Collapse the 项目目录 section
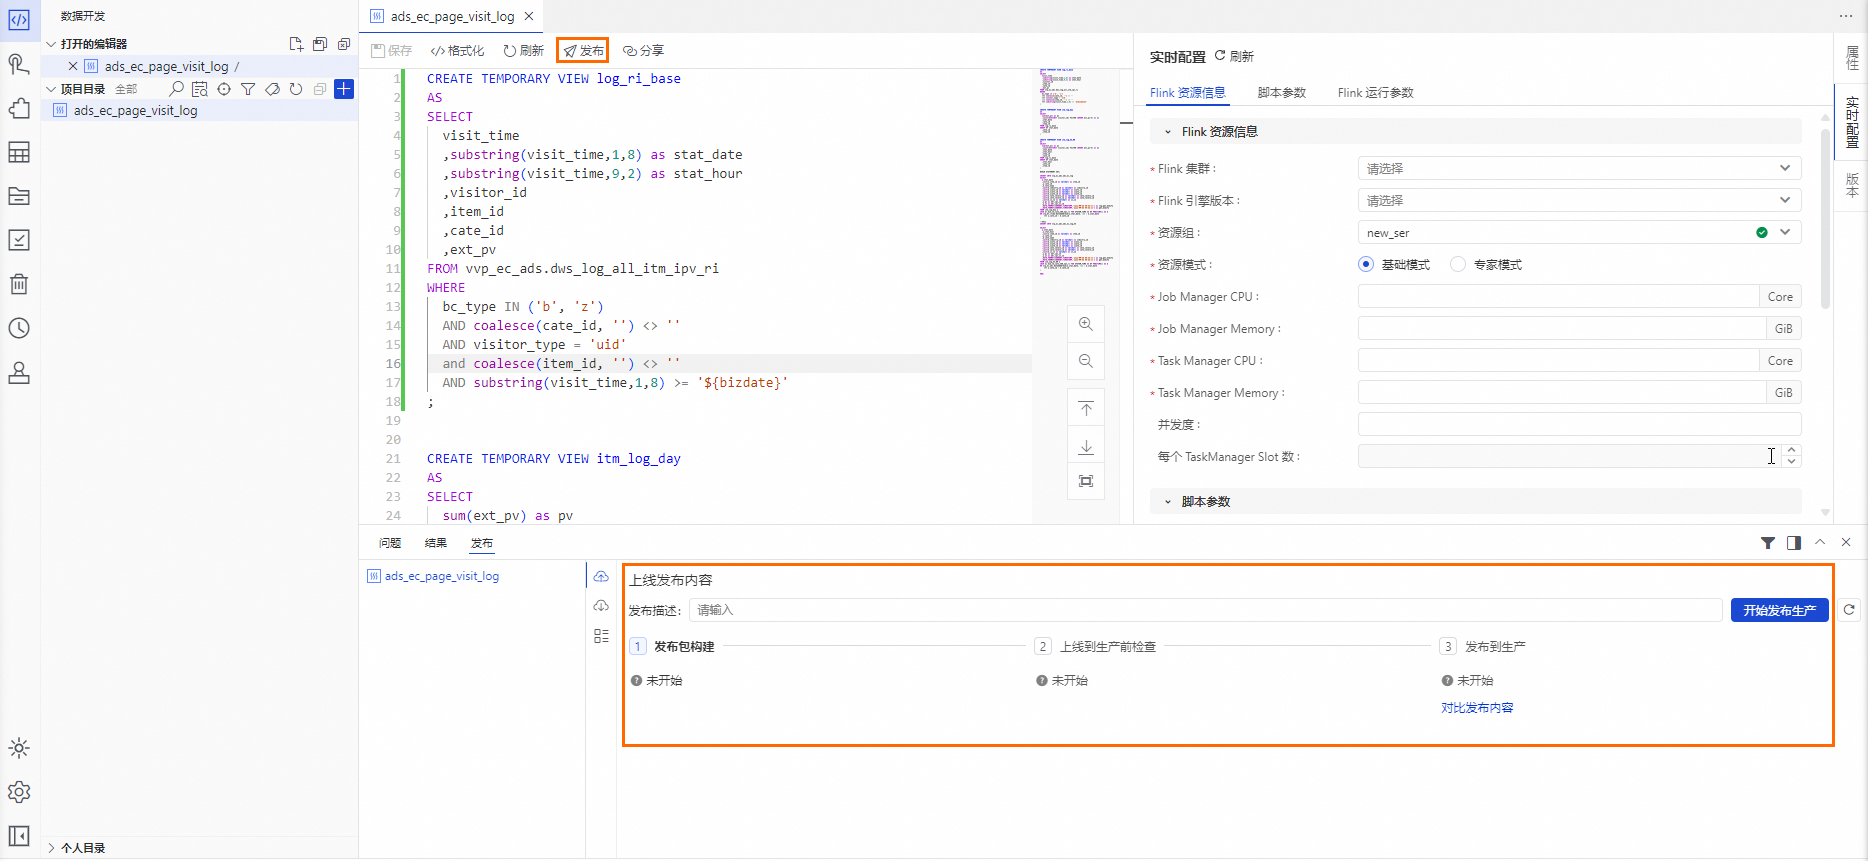The image size is (1868, 861). click(51, 89)
